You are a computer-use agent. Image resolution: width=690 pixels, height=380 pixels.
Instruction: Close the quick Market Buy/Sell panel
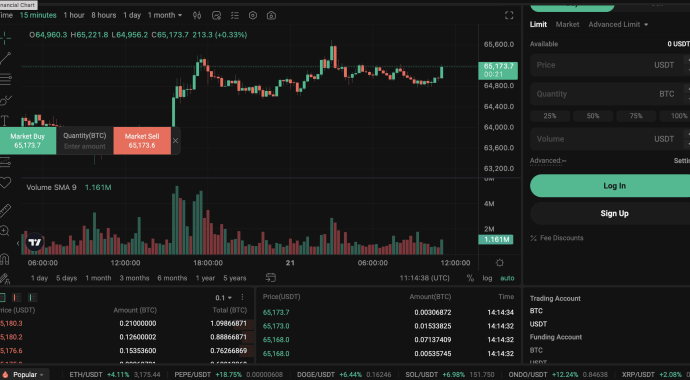[175, 141]
